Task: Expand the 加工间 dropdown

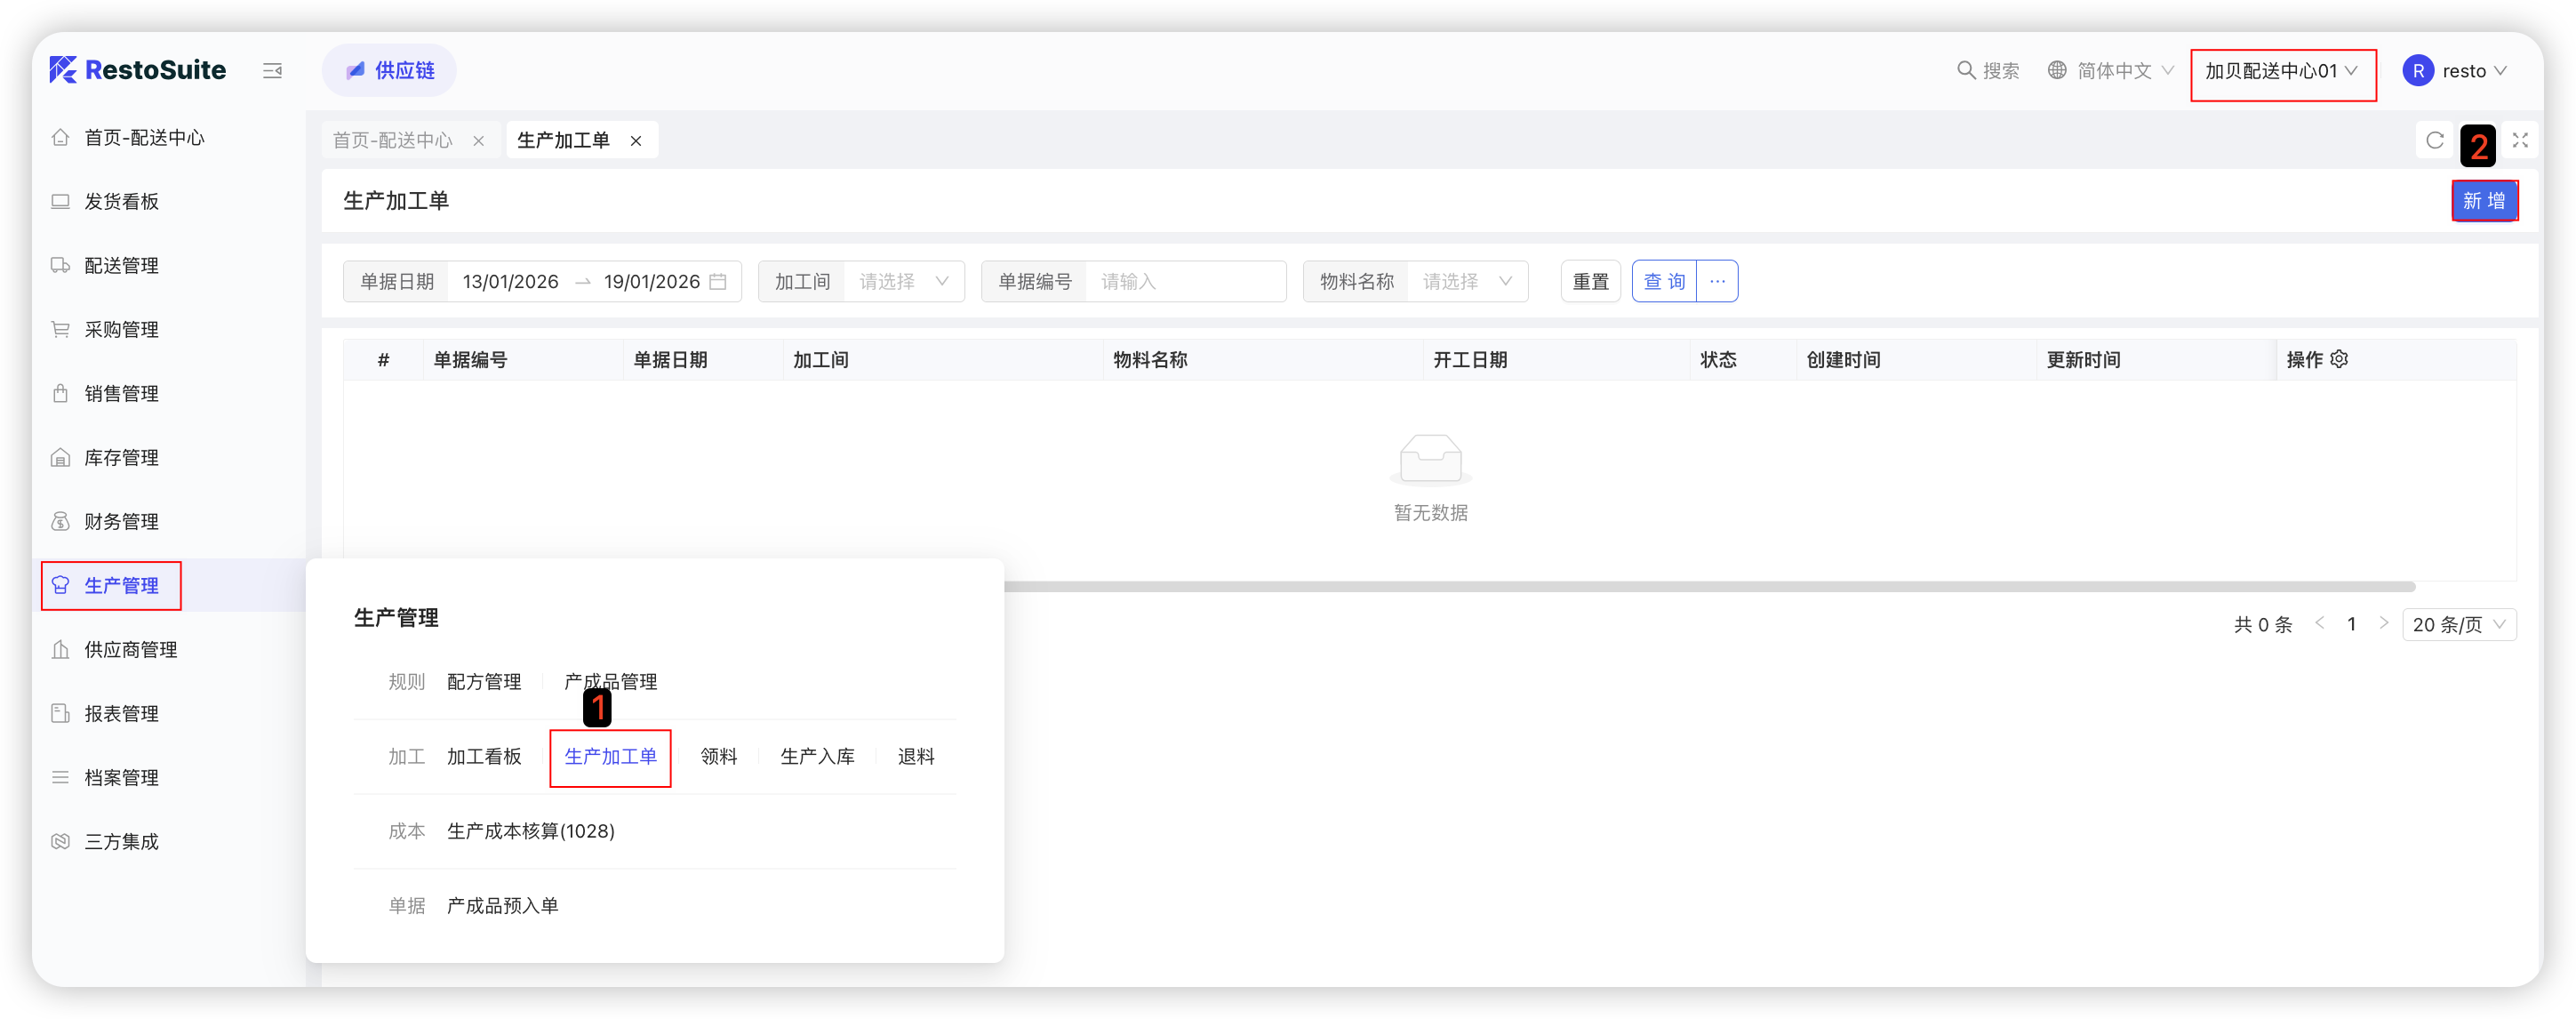Action: [x=904, y=282]
